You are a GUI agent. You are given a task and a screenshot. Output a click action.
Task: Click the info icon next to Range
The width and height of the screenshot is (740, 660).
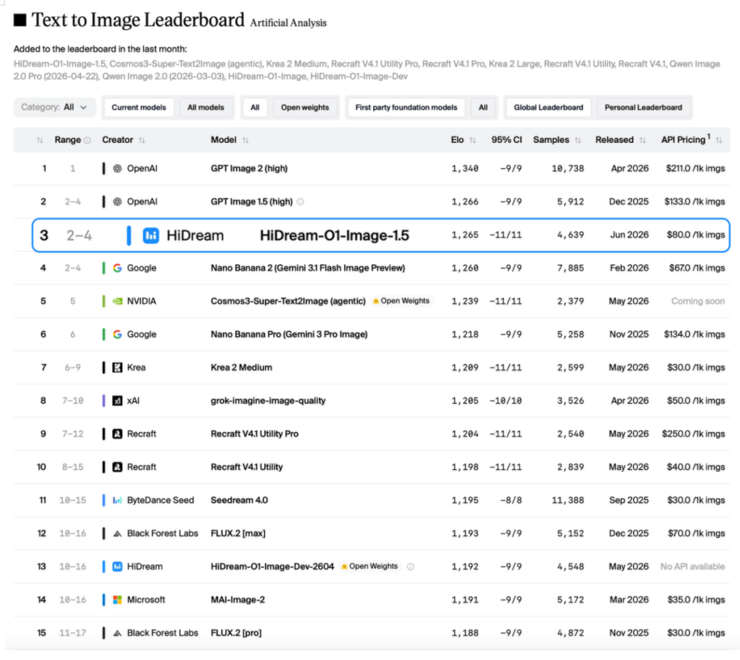pos(87,140)
